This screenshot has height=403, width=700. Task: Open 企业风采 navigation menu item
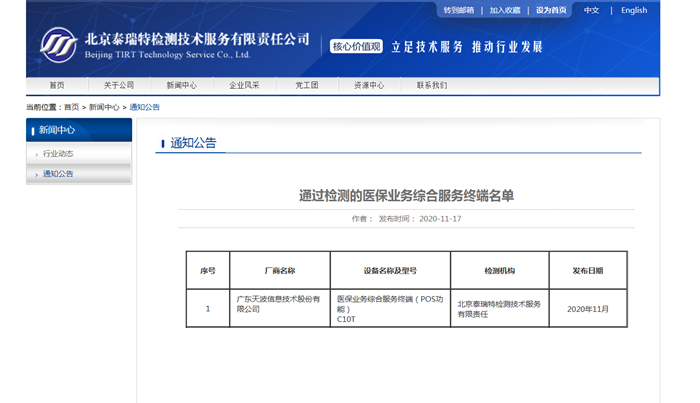[x=244, y=85]
